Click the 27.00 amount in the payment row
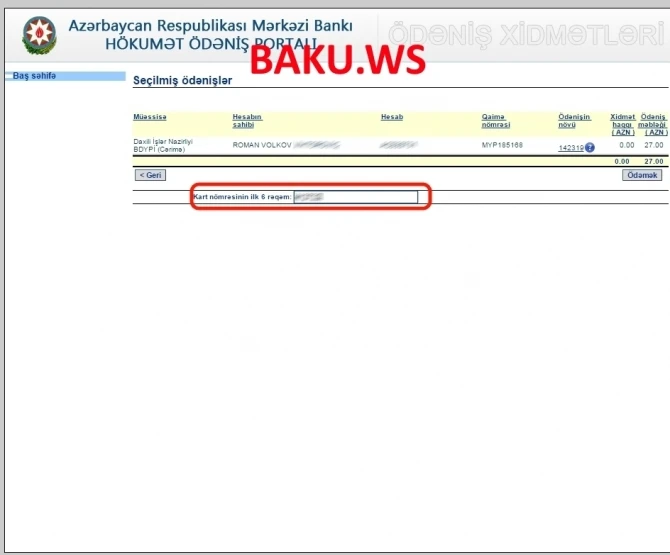This screenshot has width=670, height=555. pos(654,145)
